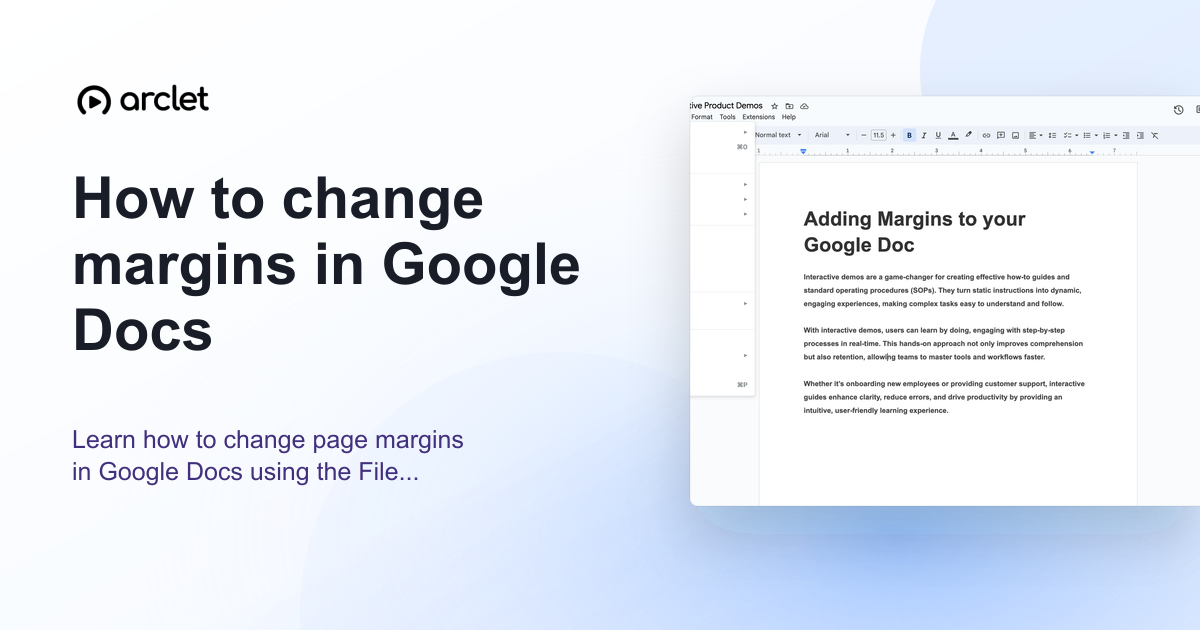1200x630 pixels.
Task: Open the Arial font dropdown
Action: [832, 135]
